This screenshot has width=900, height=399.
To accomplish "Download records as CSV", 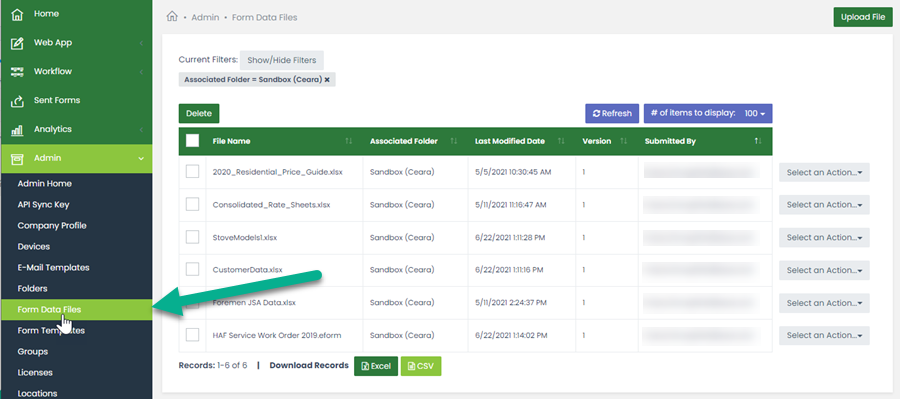I will coord(421,366).
